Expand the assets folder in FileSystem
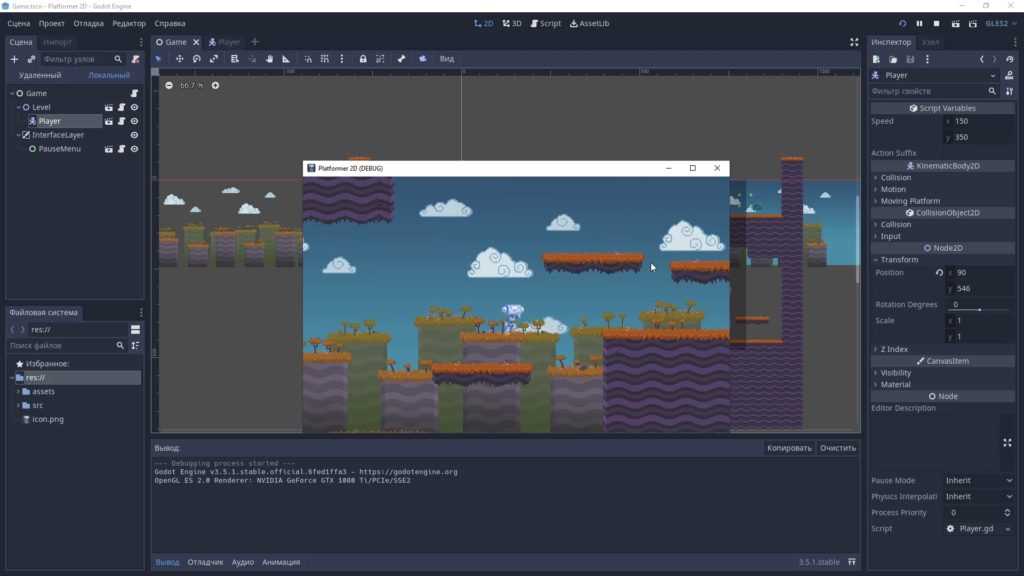 click(18, 392)
